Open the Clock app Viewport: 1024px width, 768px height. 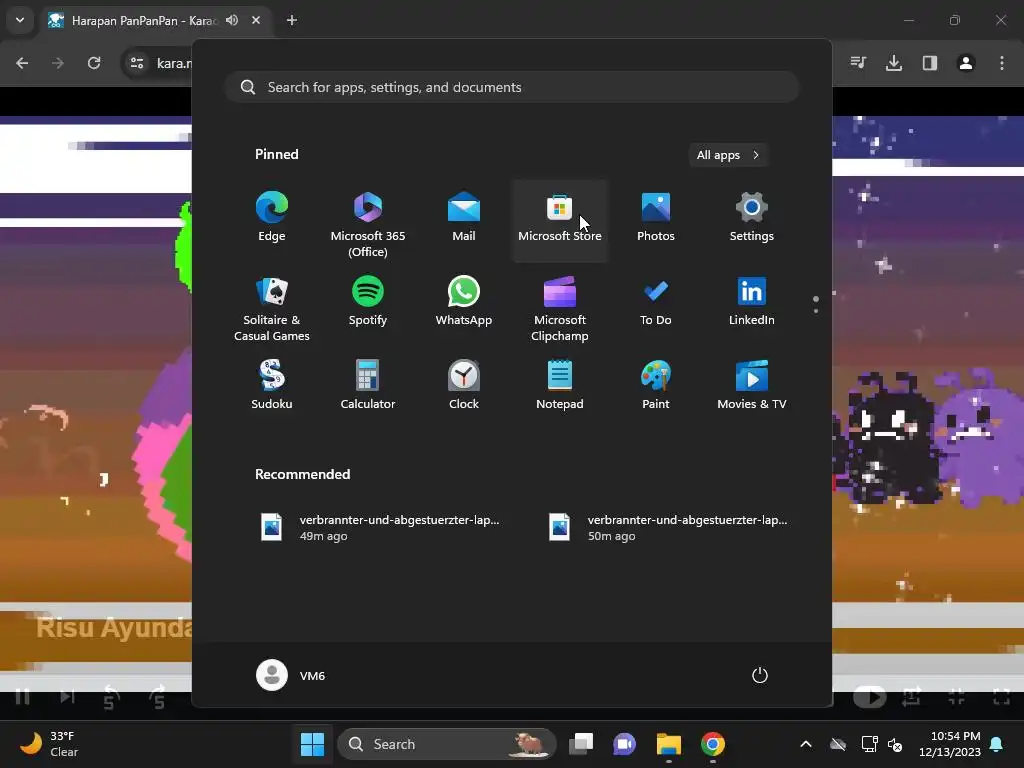(464, 387)
